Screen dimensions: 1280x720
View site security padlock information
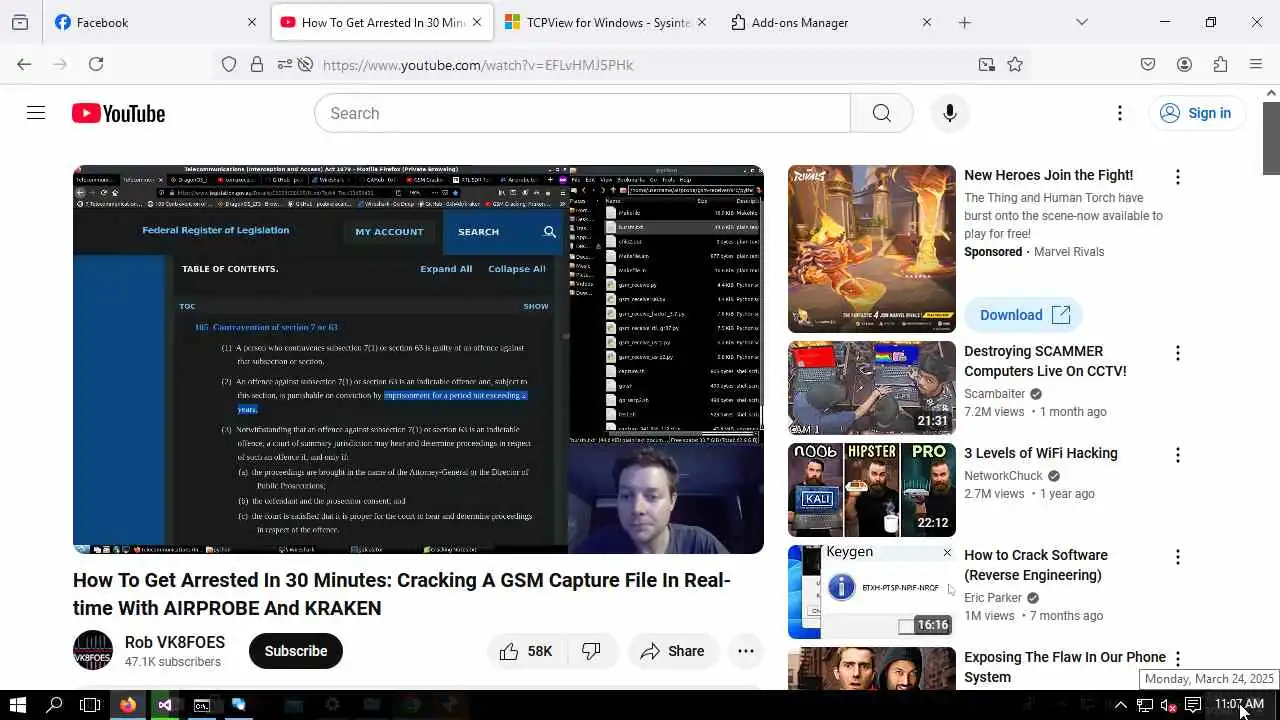(257, 64)
